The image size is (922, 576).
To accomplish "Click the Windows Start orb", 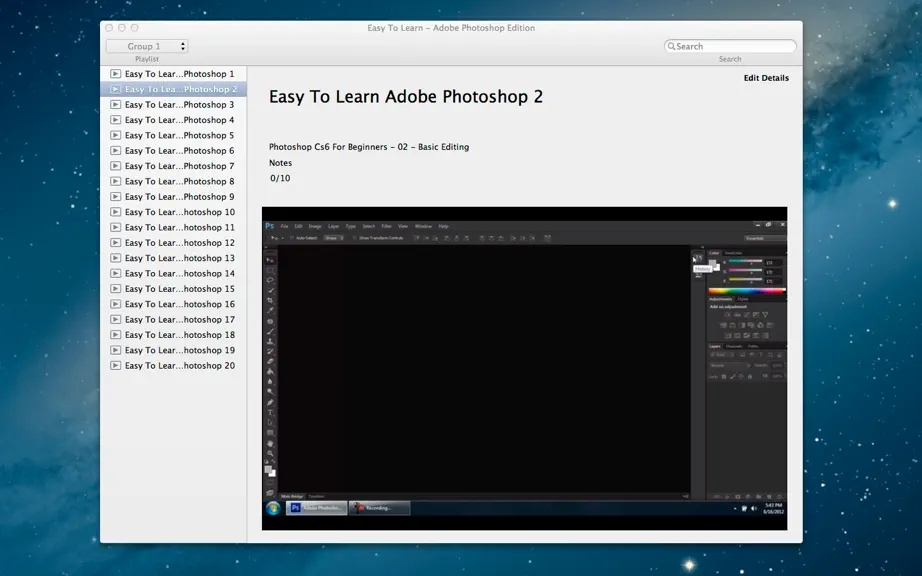I will point(273,508).
